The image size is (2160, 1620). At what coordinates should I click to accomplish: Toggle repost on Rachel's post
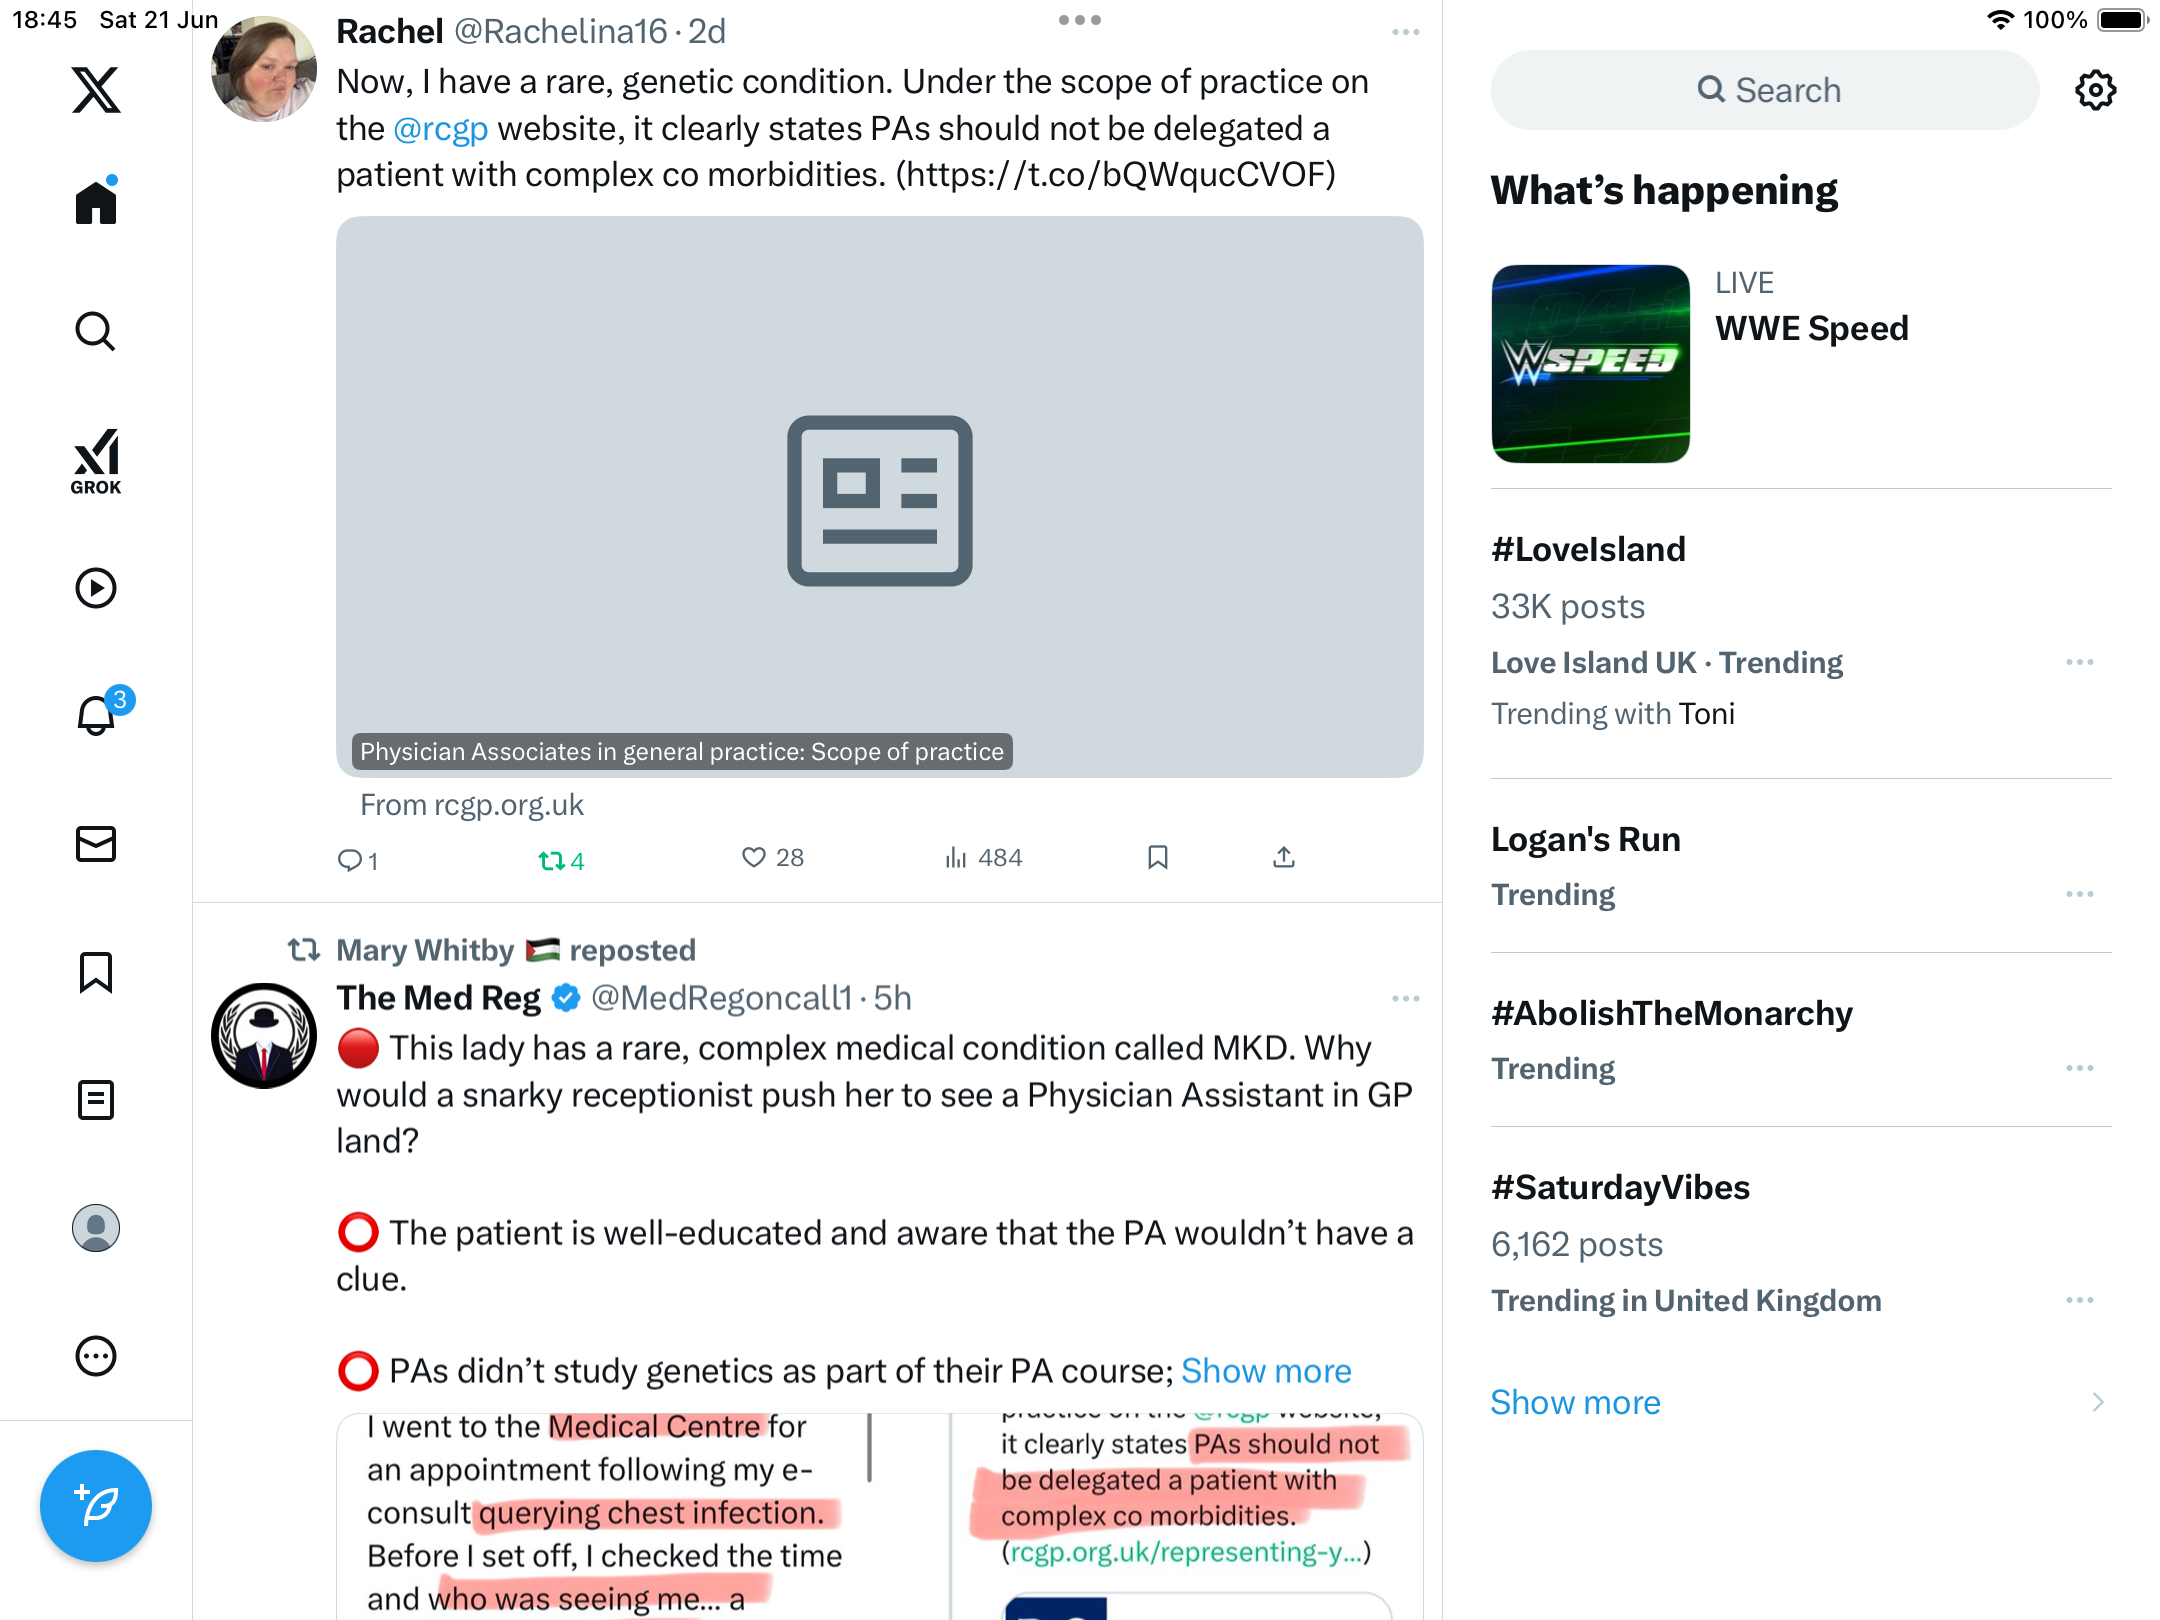561,860
